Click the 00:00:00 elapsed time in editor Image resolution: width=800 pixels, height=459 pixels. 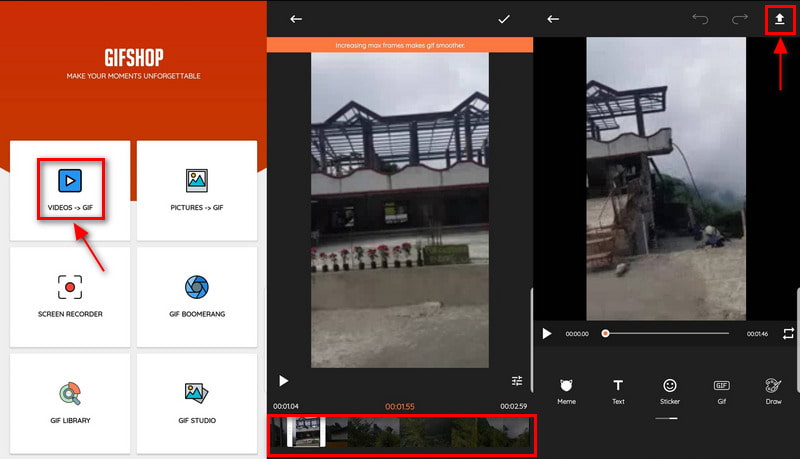[x=577, y=334]
